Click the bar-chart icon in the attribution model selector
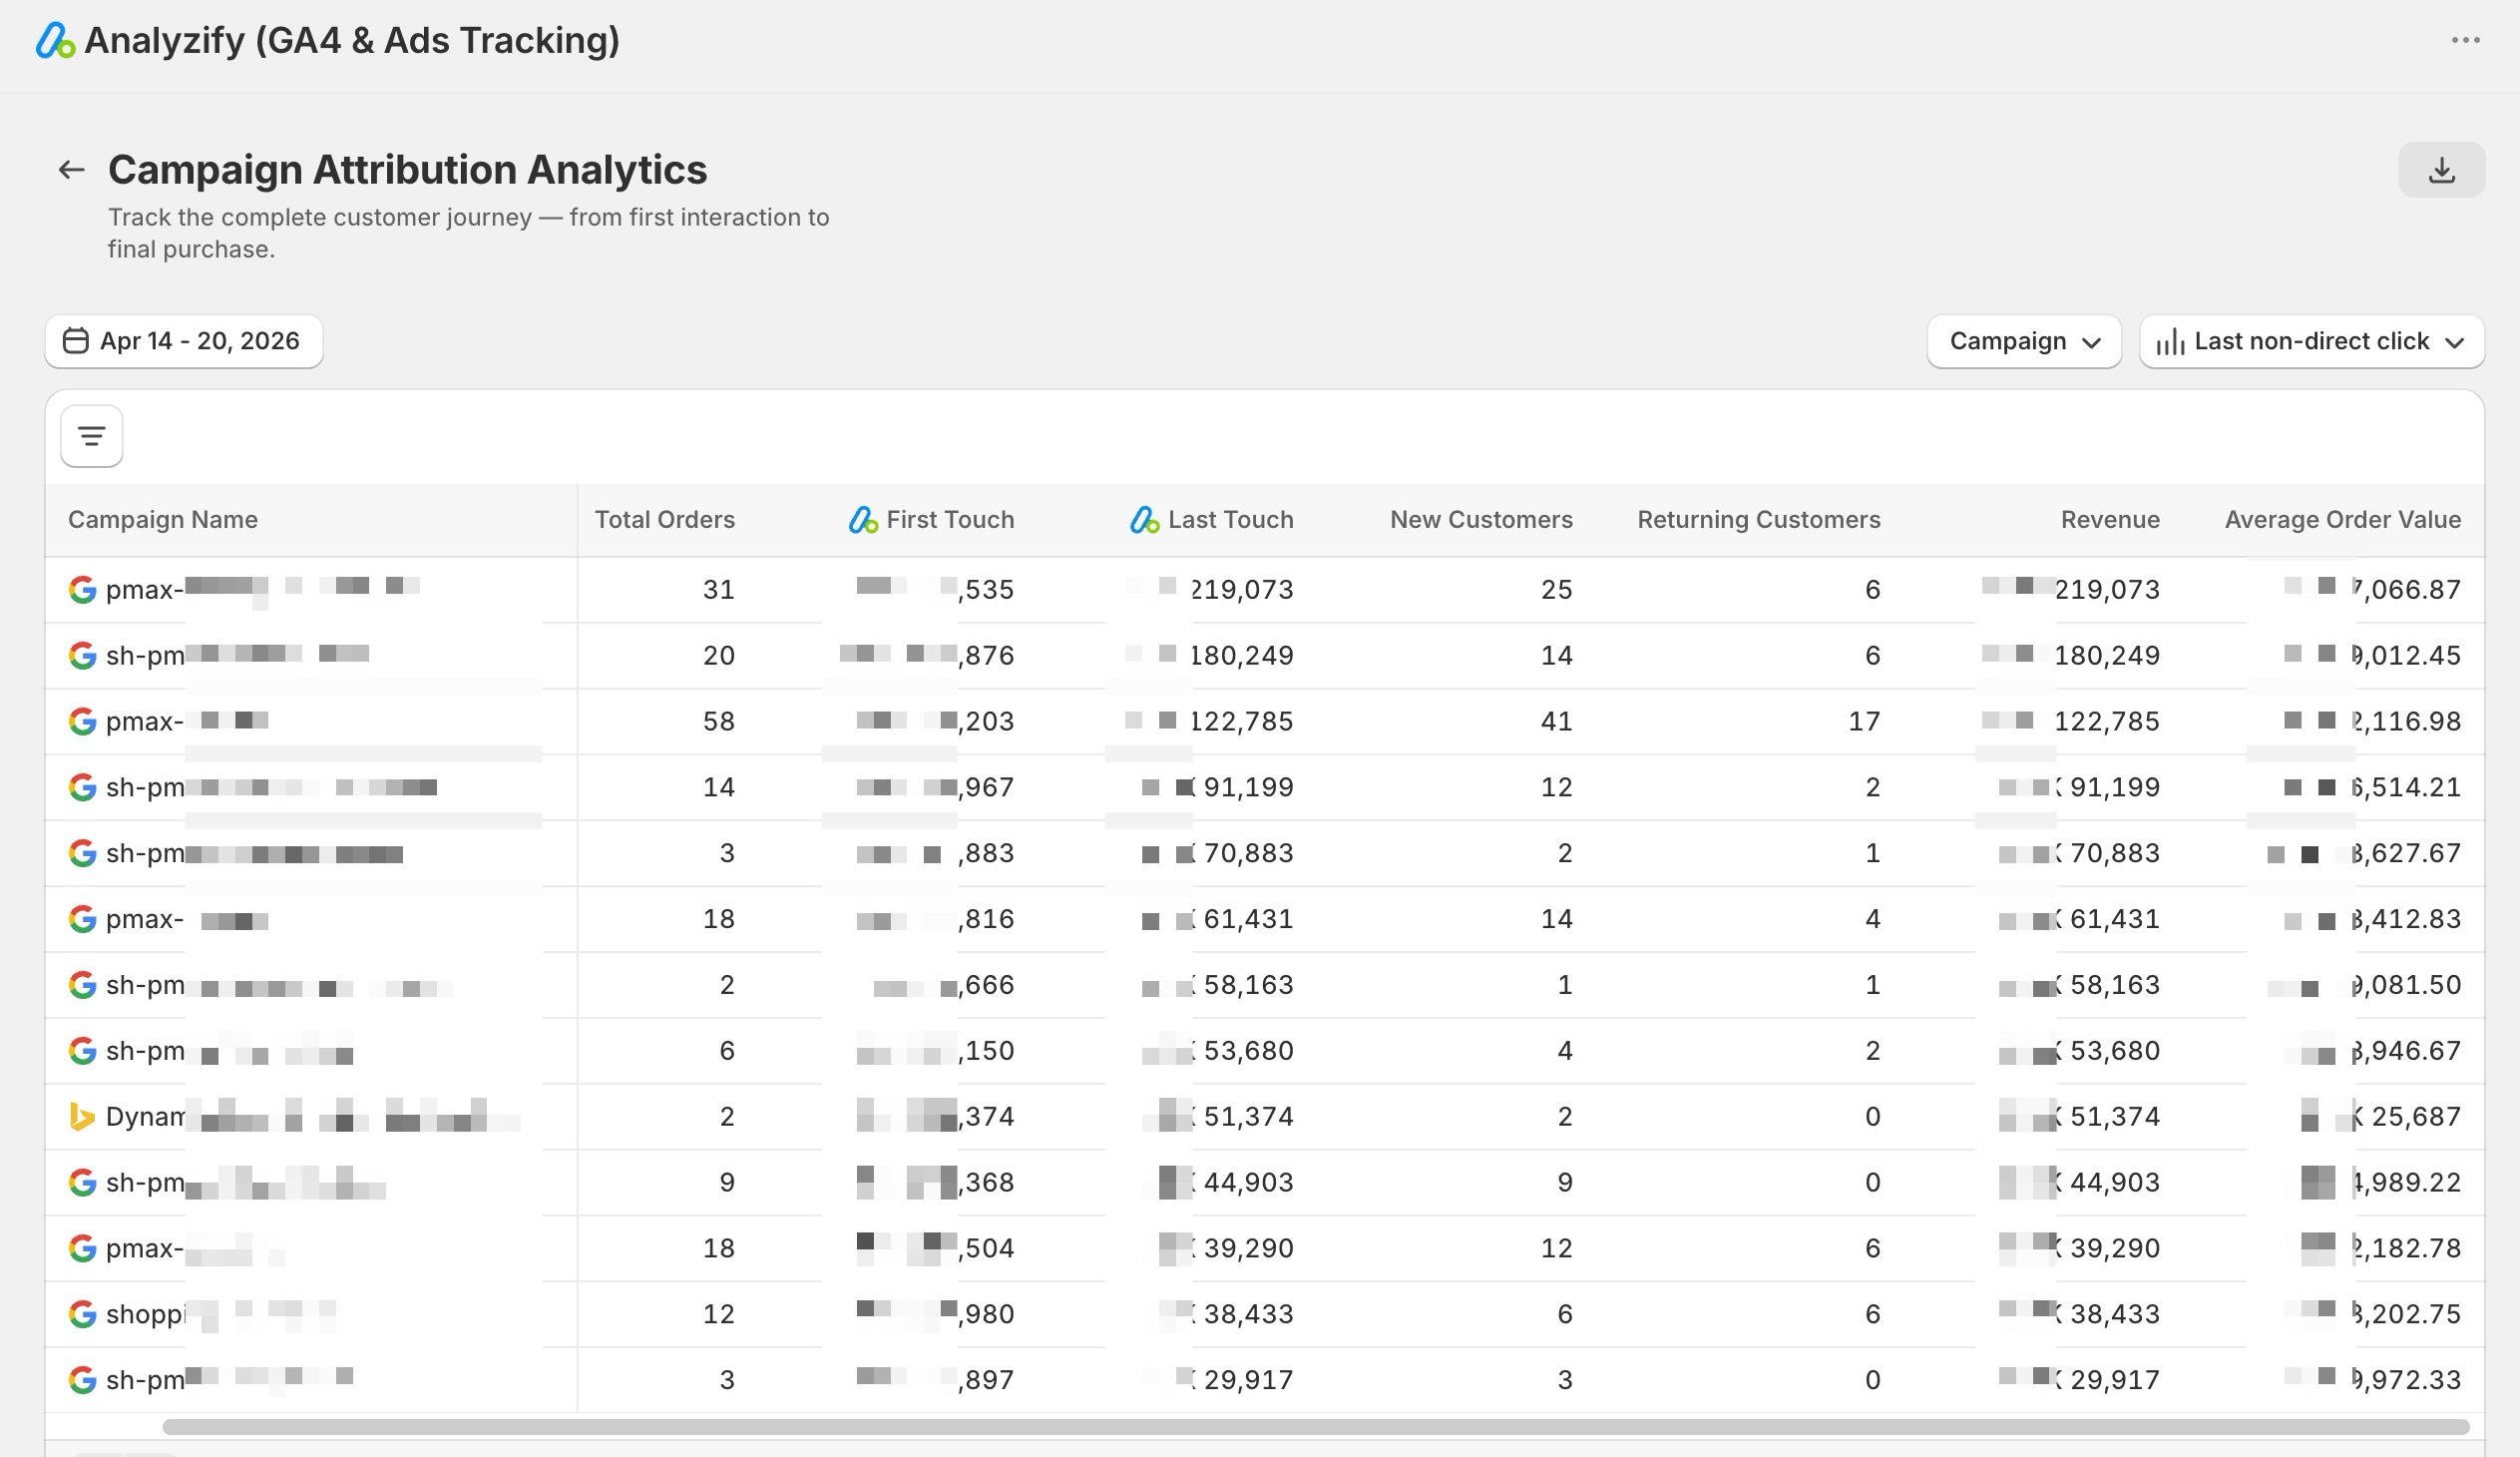Screen dimensions: 2520x1457 coord(2172,341)
